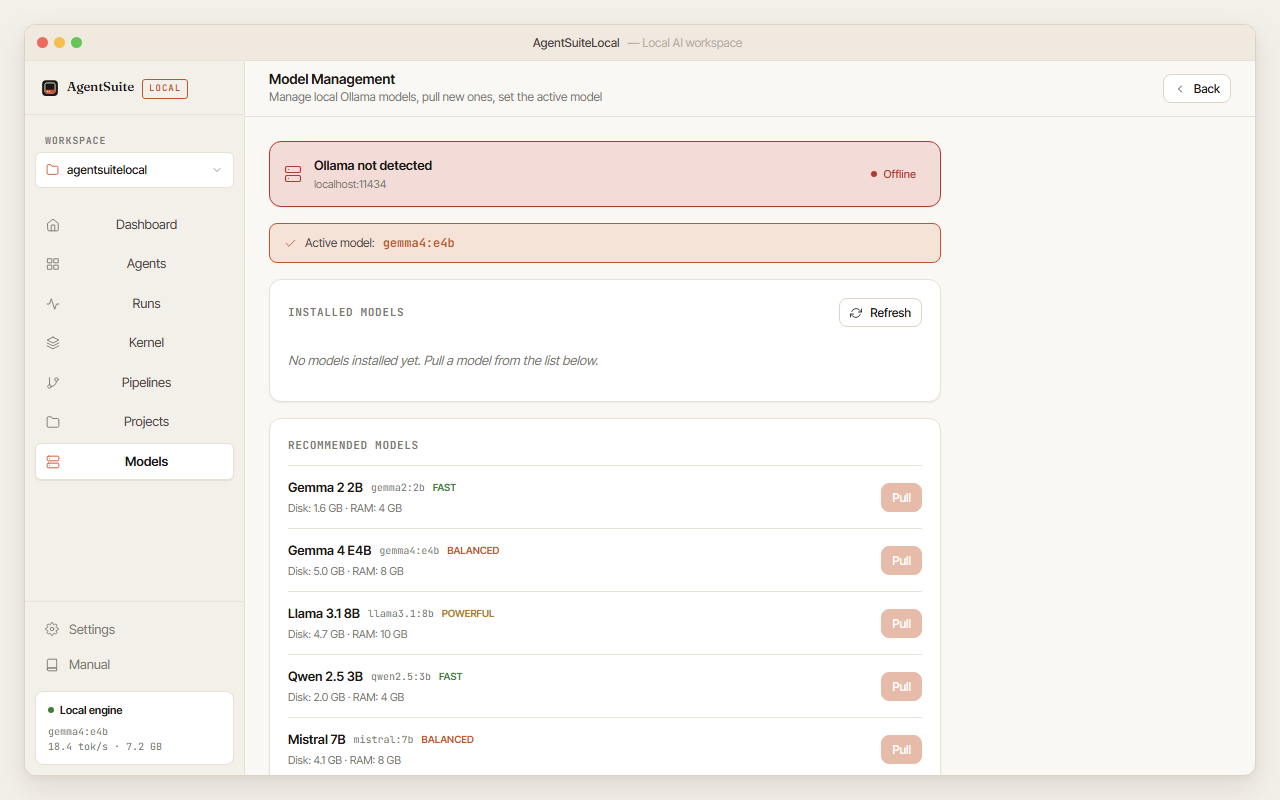Click the Gemma 2 2B model name

coord(325,488)
